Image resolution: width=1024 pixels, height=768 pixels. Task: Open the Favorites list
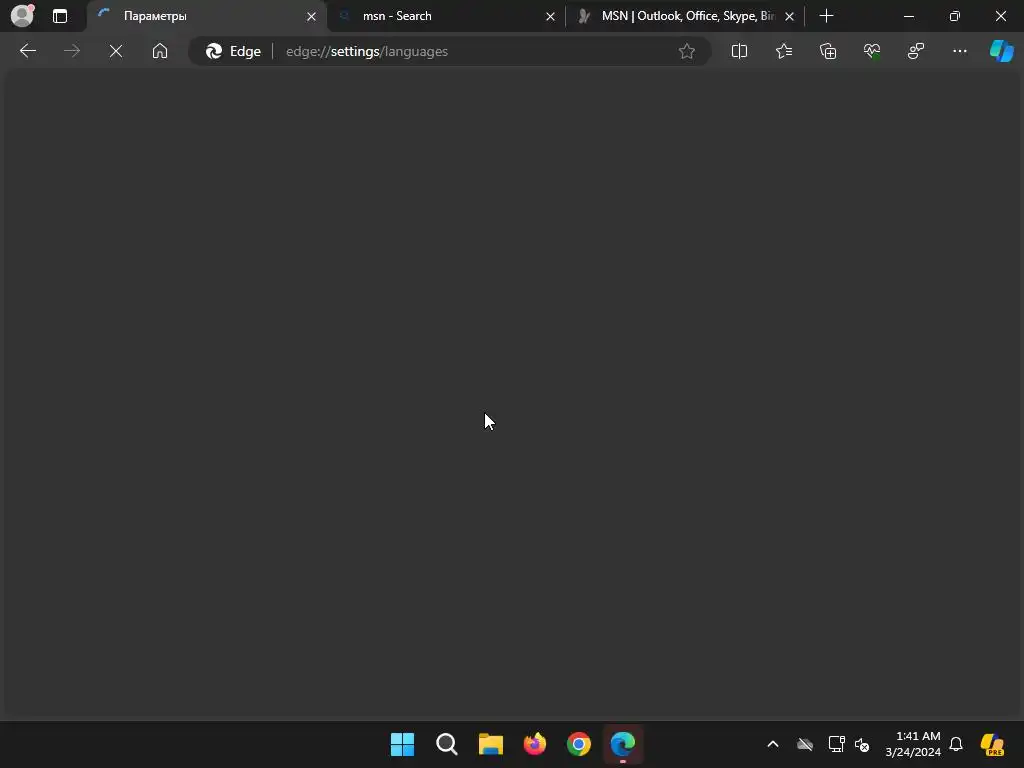click(x=784, y=51)
